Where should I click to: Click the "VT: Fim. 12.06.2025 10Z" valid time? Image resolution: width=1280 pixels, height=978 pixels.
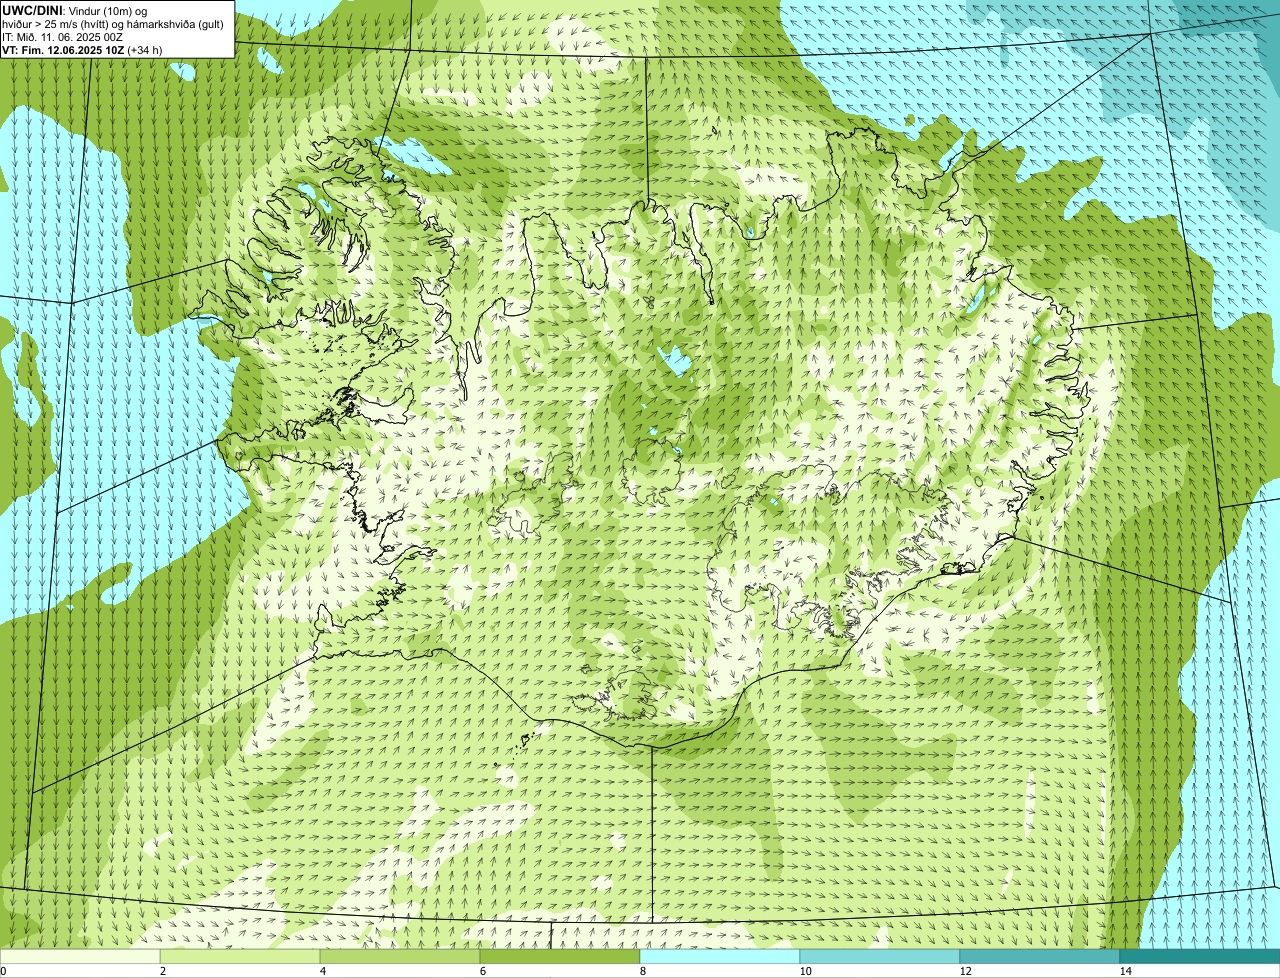[64, 49]
